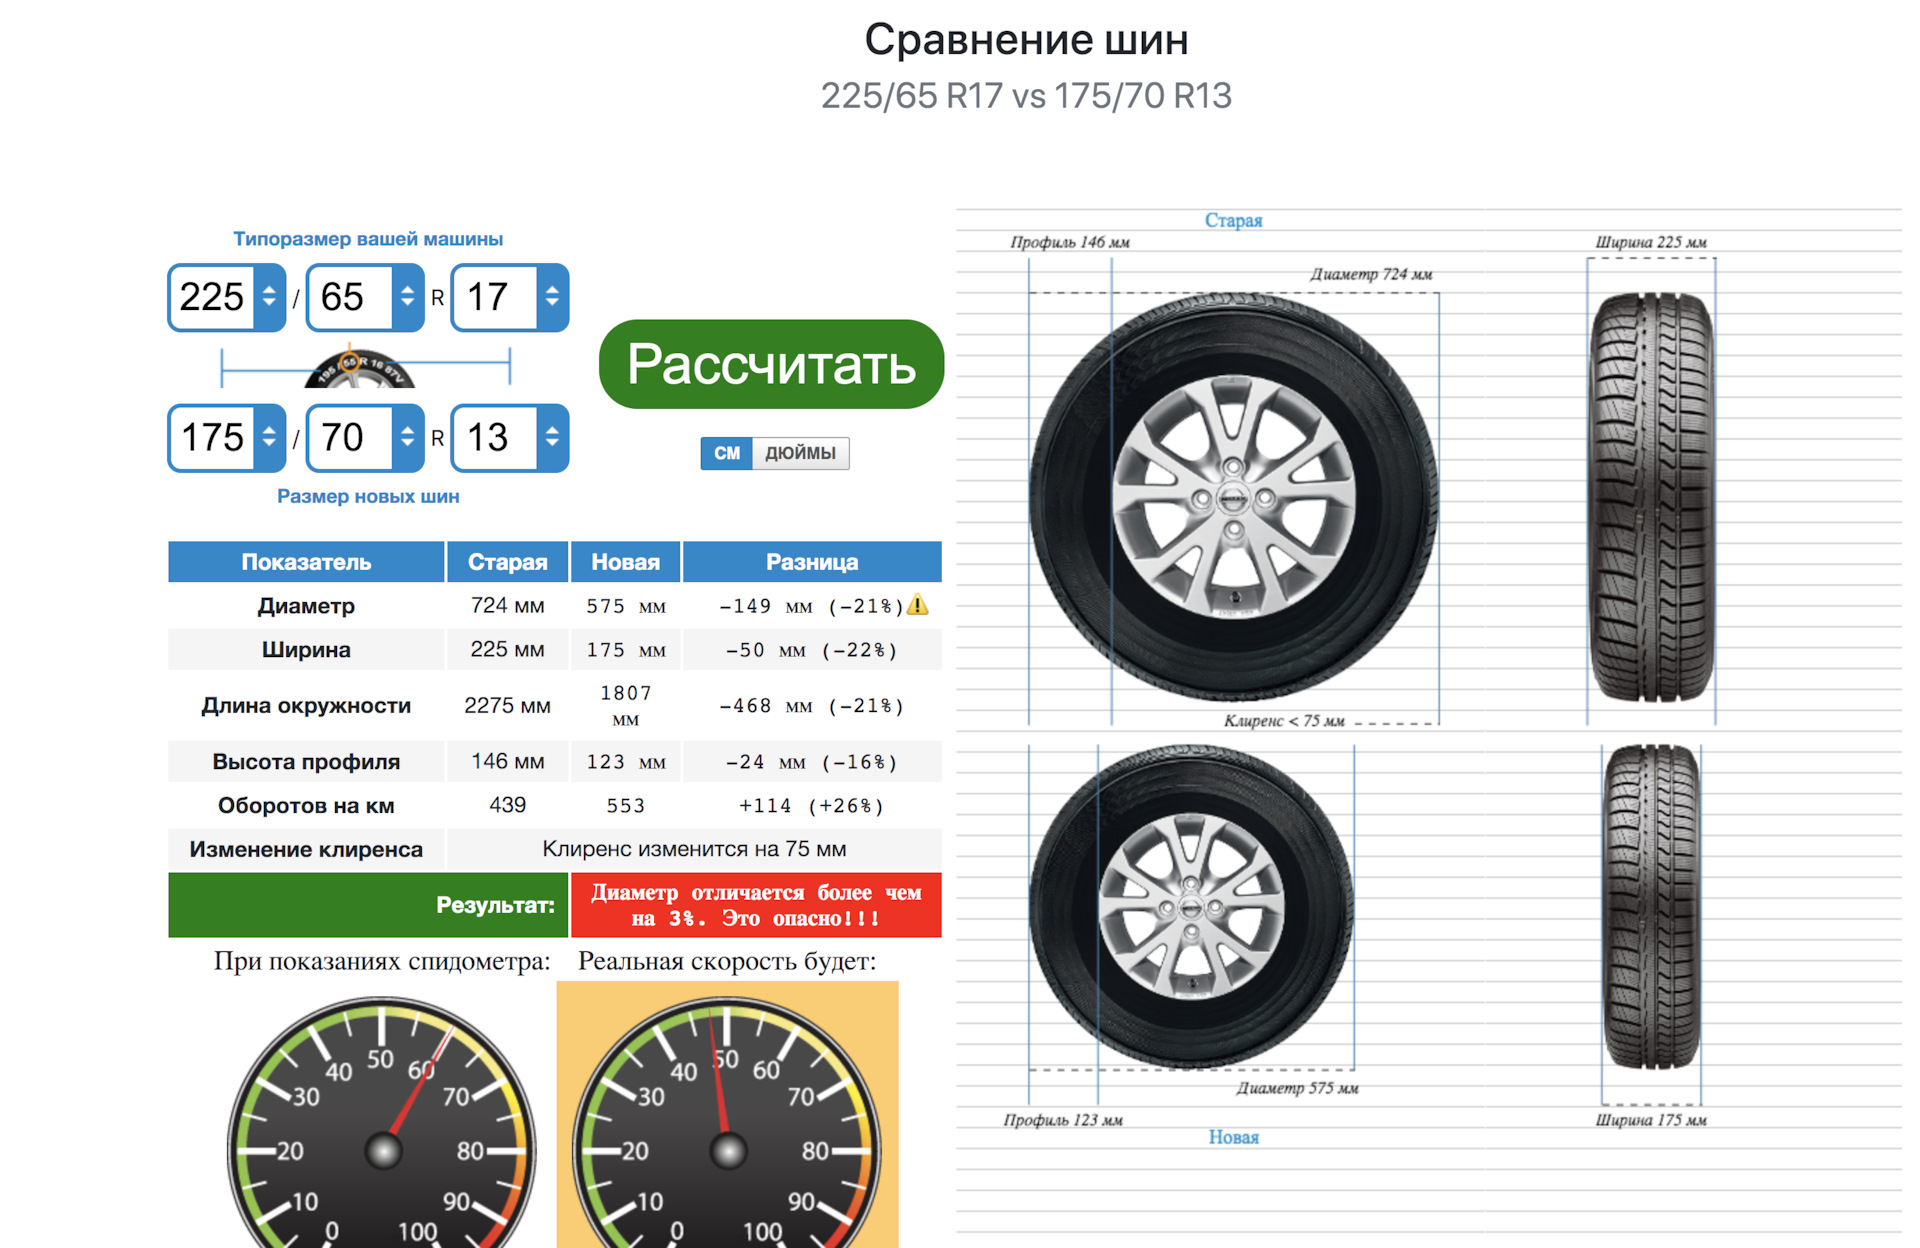Click the Новая column header

point(625,562)
